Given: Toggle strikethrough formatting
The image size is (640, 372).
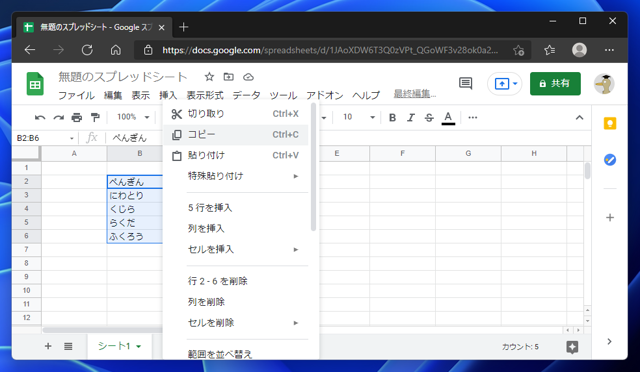Looking at the screenshot, I should click(x=429, y=118).
